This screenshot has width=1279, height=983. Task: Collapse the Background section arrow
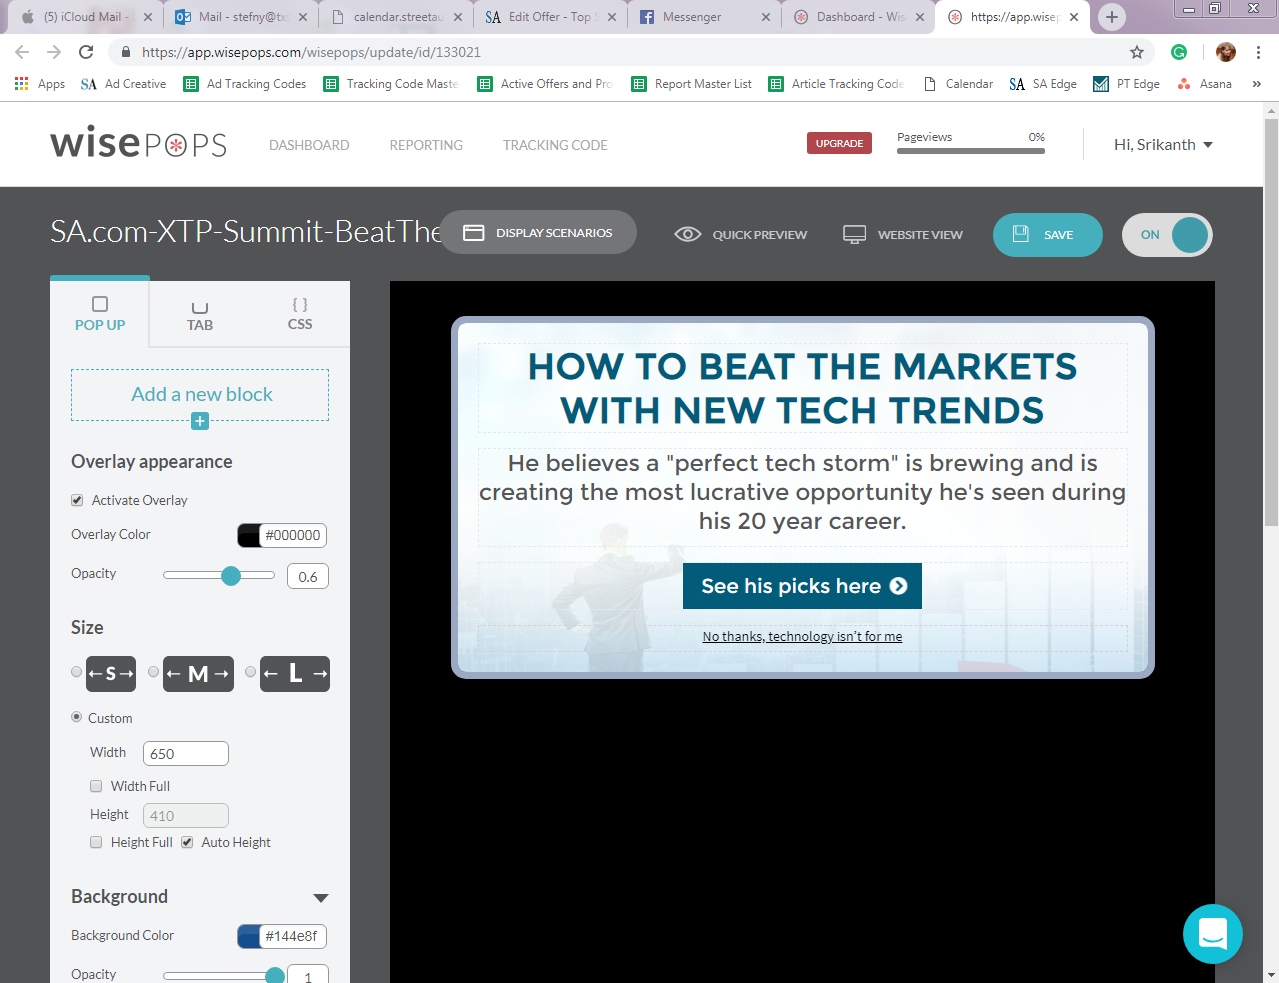coord(321,898)
